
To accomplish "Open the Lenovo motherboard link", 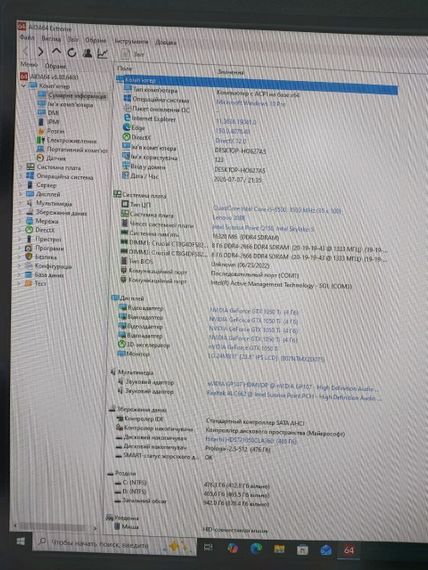I will coord(229,218).
